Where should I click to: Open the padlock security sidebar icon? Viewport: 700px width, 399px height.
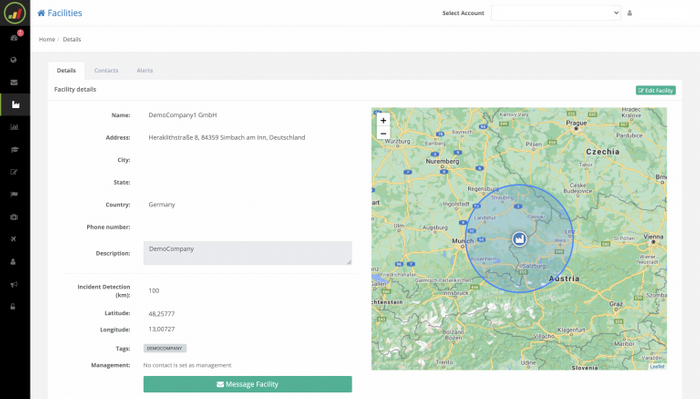click(13, 307)
